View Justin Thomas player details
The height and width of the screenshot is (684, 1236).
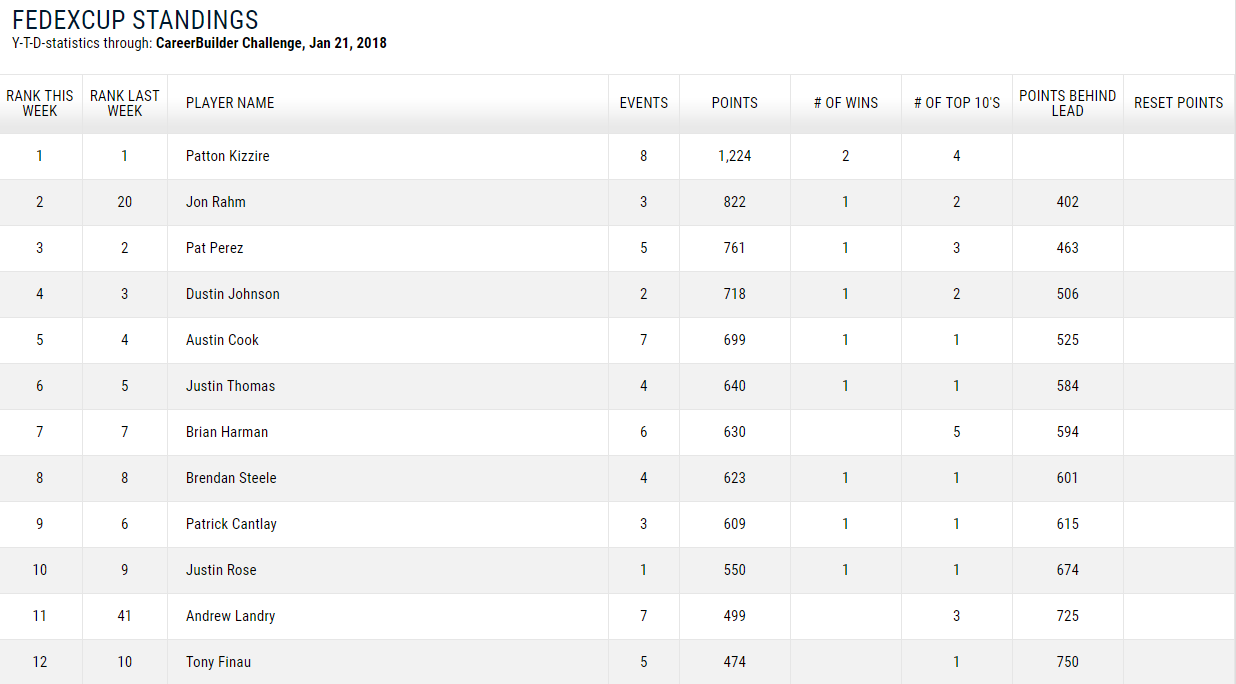coord(230,386)
